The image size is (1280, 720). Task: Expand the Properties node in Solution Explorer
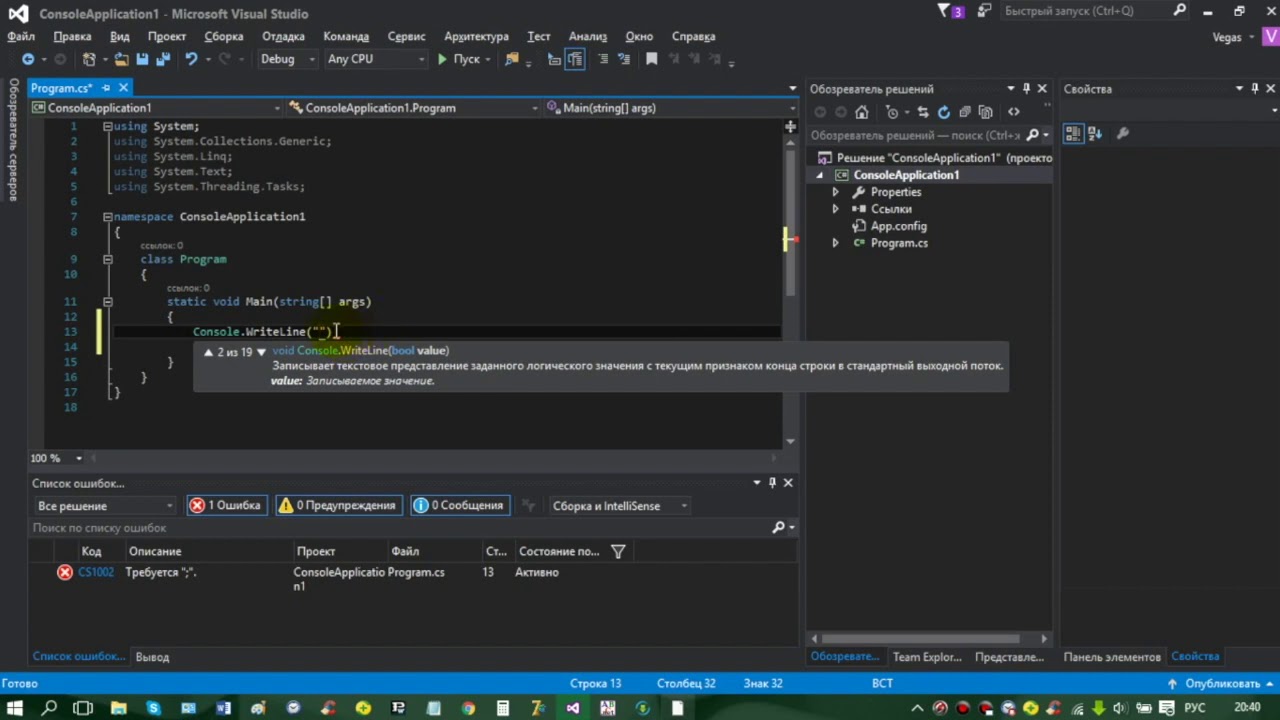[835, 192]
